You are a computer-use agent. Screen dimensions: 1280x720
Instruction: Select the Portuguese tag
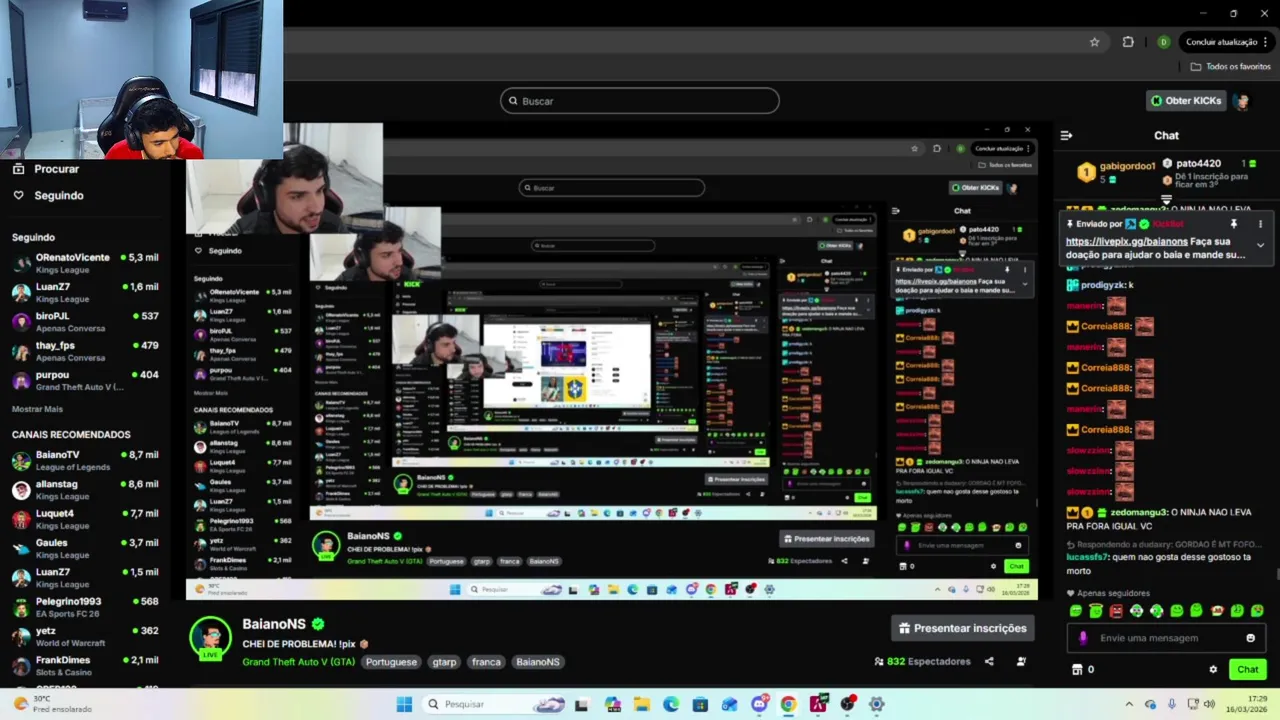391,662
